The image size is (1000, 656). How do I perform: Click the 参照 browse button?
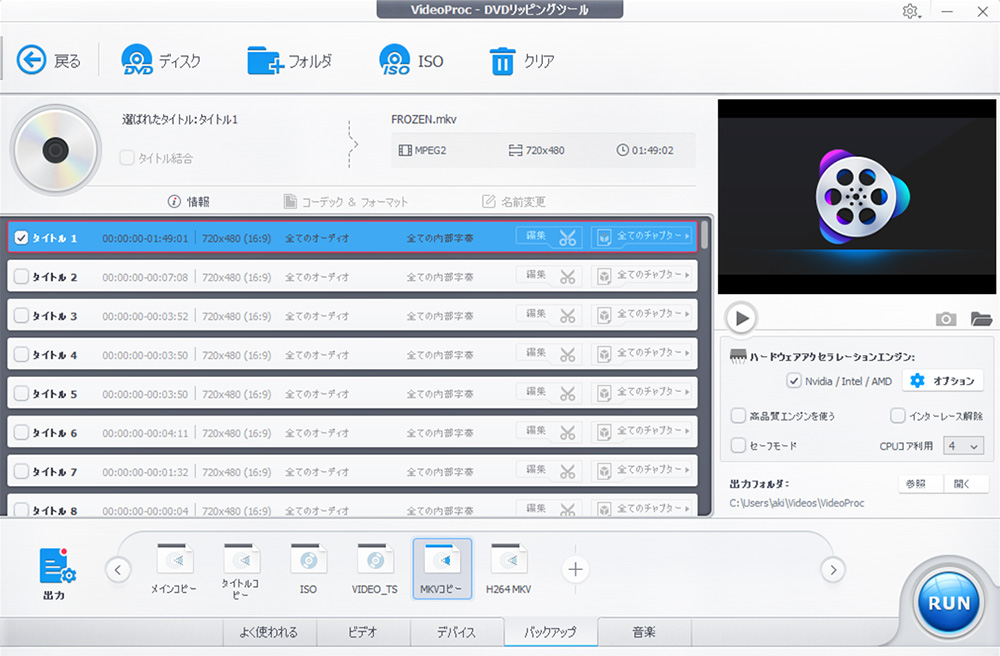pos(916,484)
